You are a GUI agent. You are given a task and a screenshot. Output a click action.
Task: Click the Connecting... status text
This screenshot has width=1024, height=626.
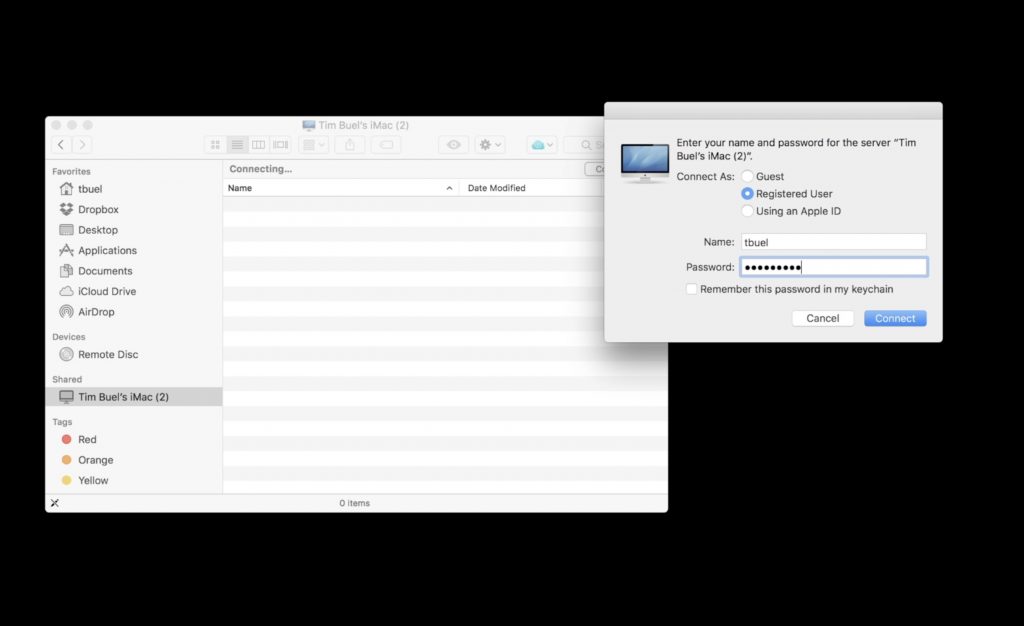point(261,169)
